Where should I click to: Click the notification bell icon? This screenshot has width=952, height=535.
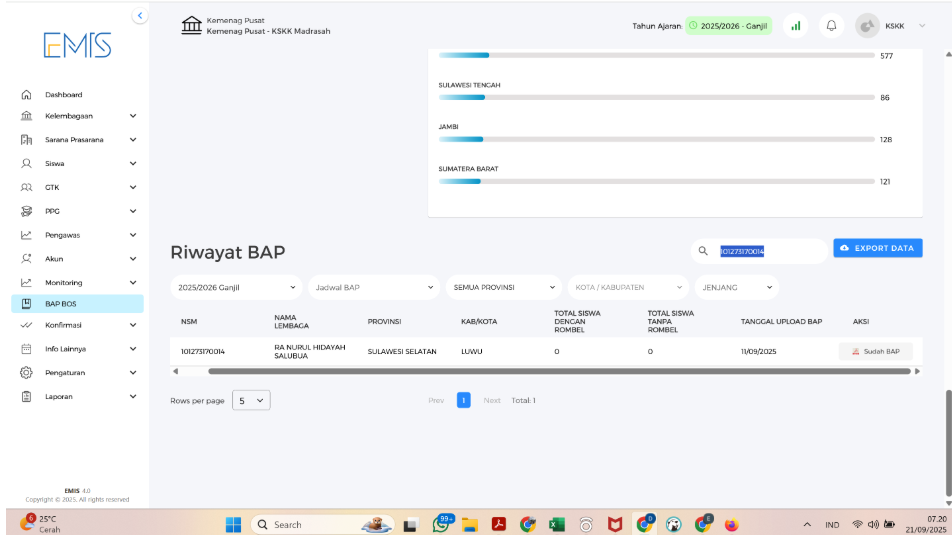830,26
